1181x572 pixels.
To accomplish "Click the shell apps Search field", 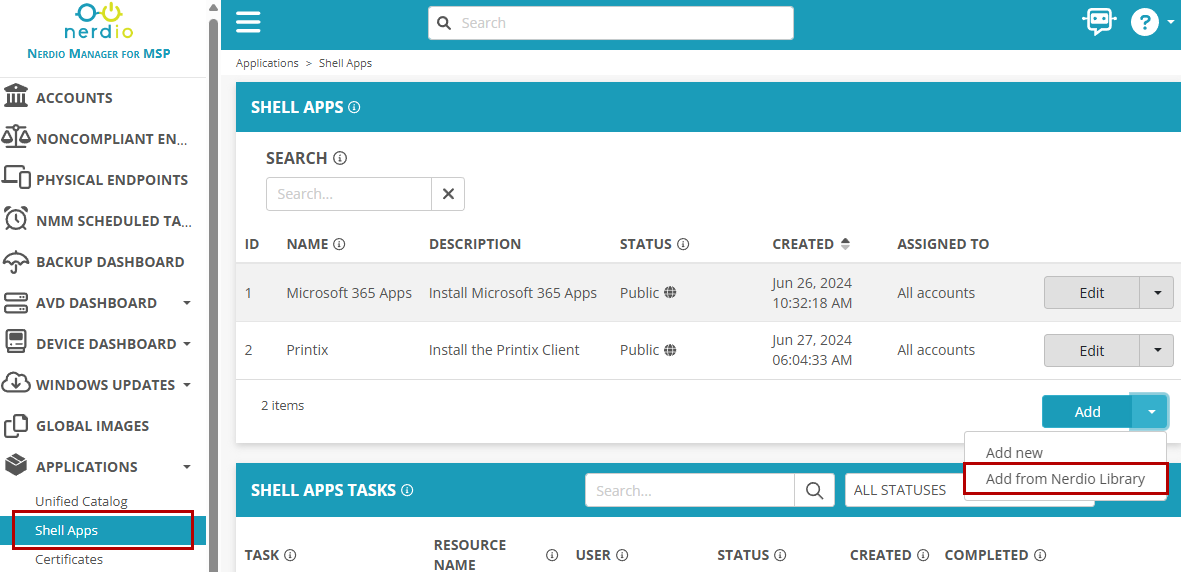I will (349, 194).
